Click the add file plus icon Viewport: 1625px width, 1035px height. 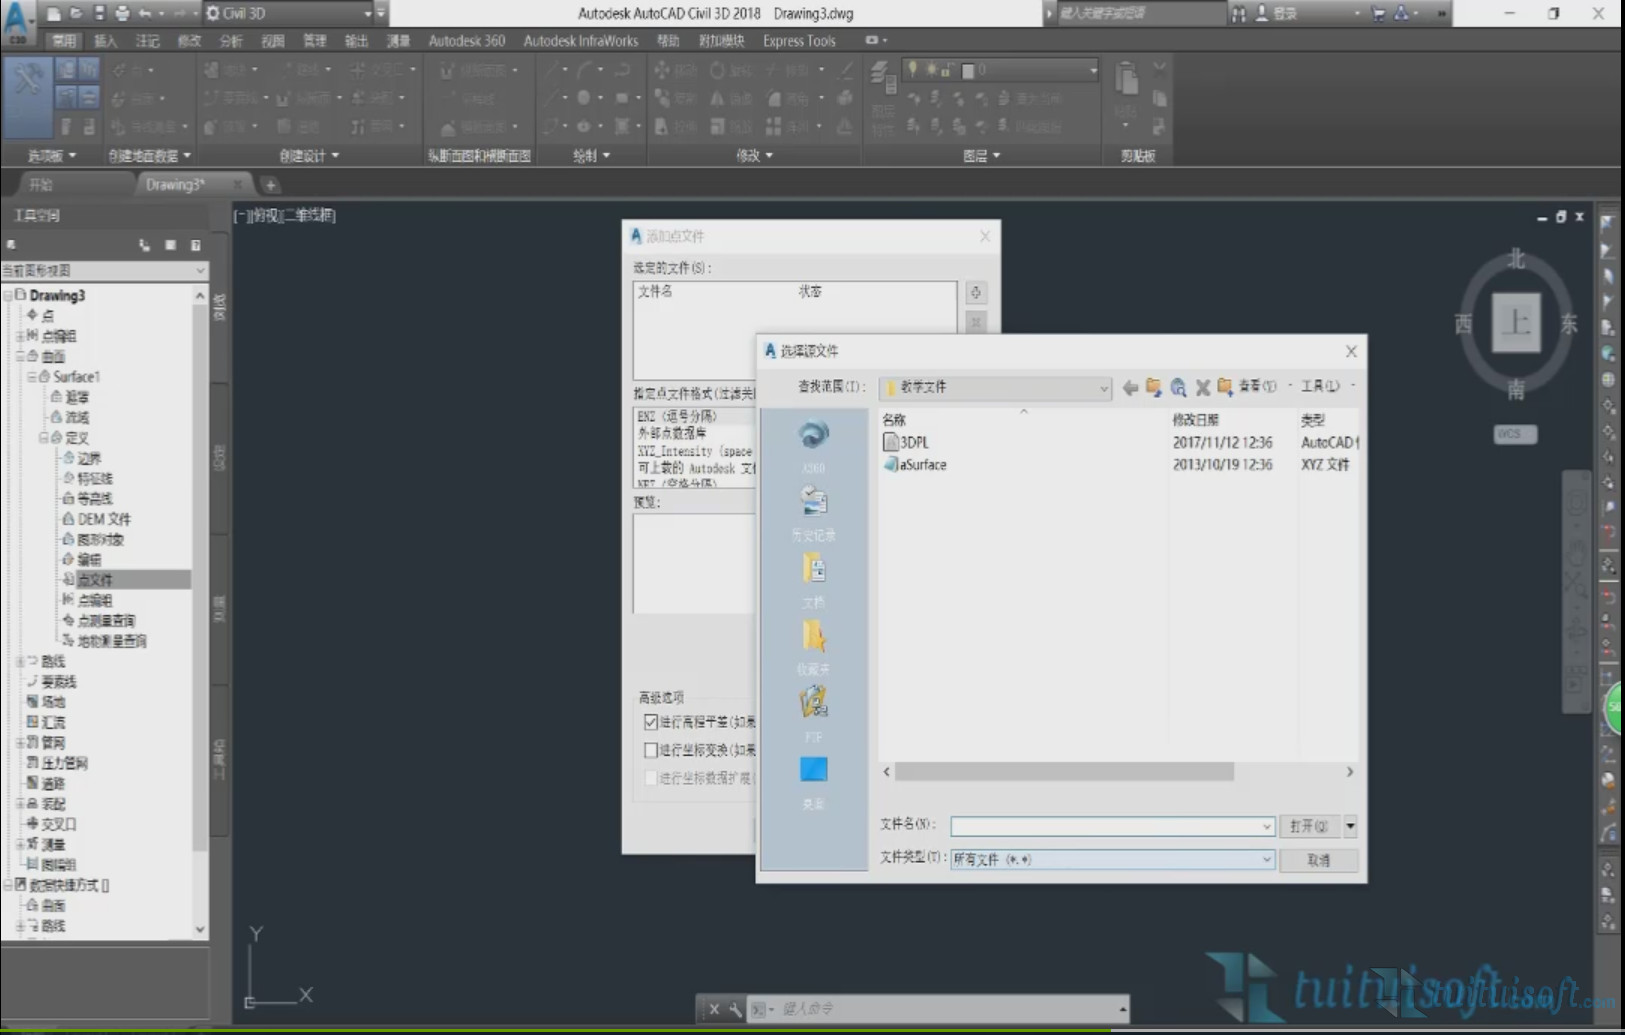pyautogui.click(x=975, y=293)
